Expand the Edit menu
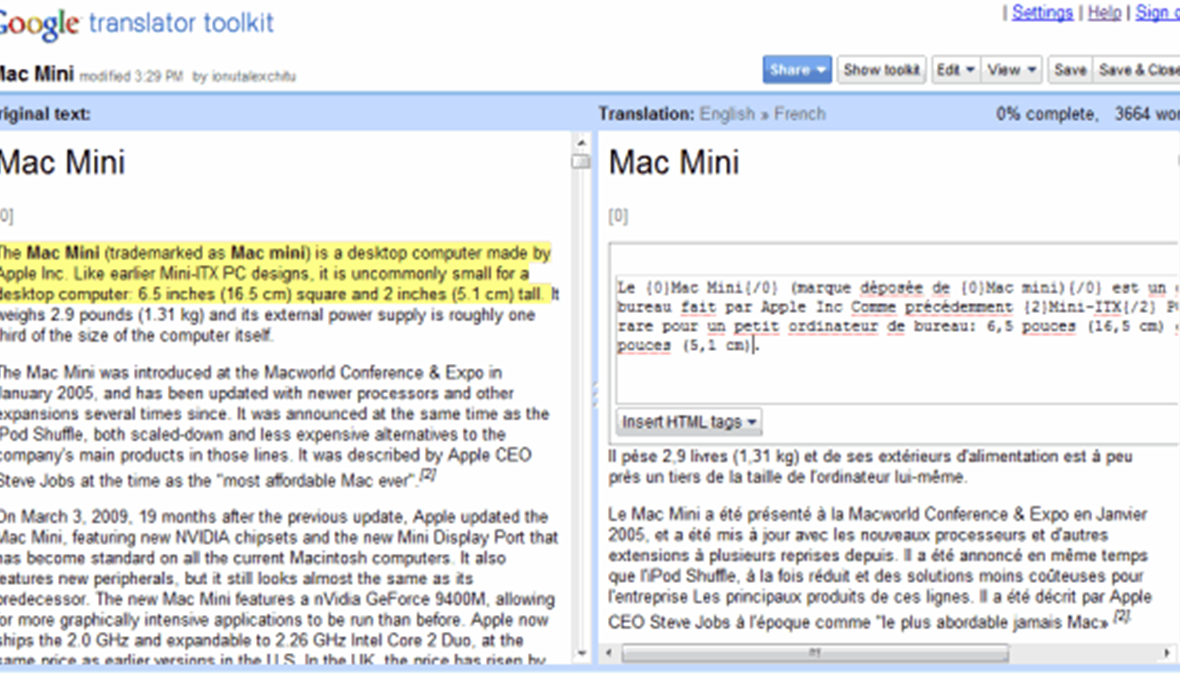Viewport: 1180px width, 677px height. (955, 70)
